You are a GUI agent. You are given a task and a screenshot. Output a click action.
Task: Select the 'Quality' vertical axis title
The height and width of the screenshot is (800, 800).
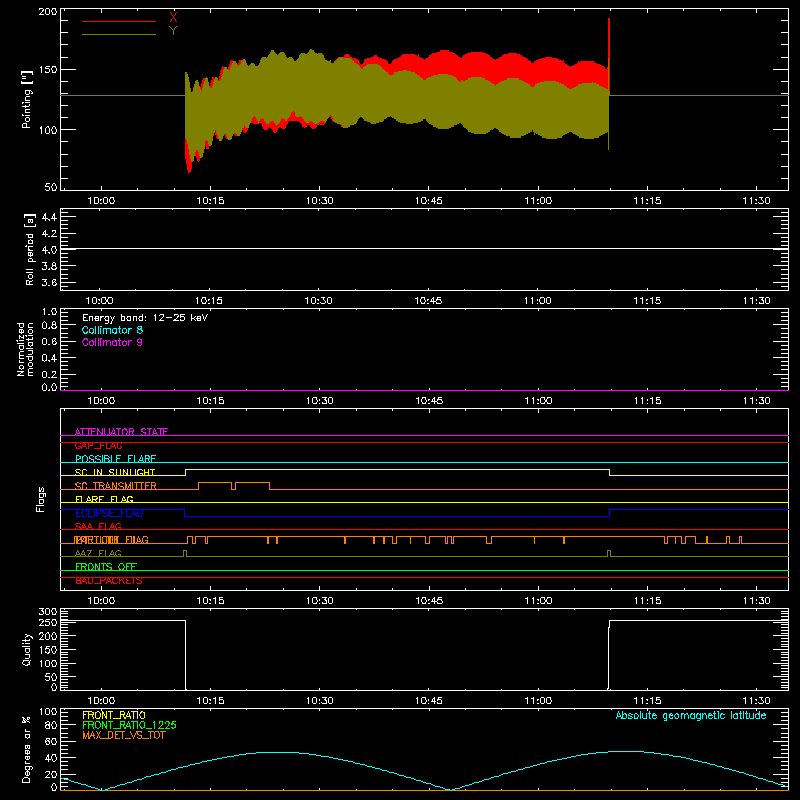[x=27, y=649]
